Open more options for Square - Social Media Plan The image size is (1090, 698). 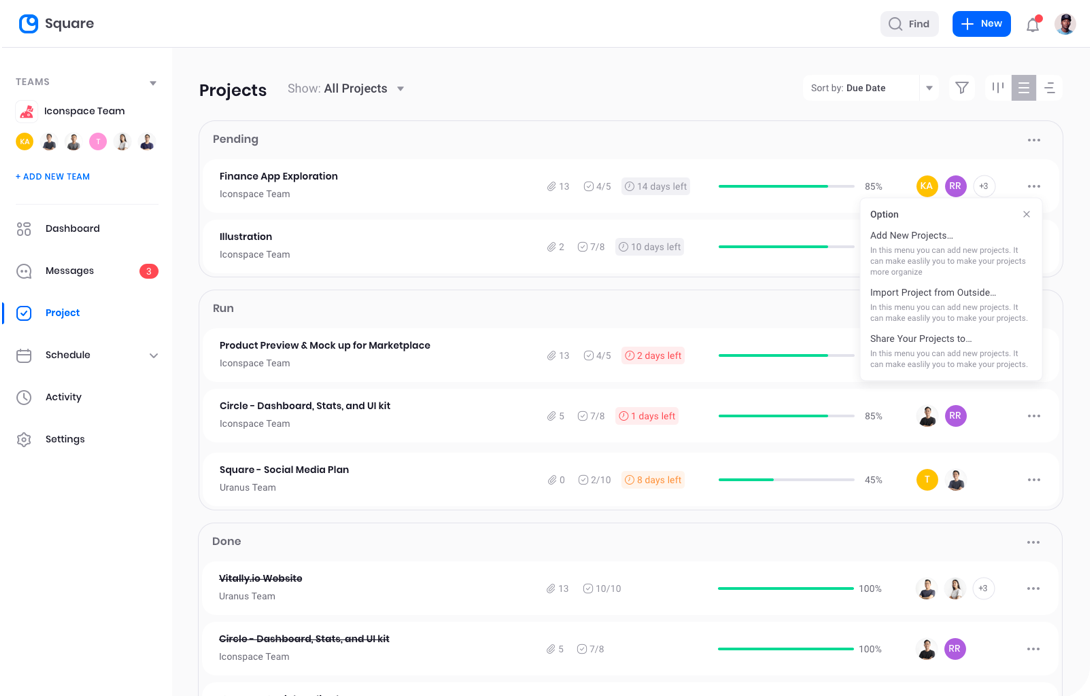pos(1033,480)
